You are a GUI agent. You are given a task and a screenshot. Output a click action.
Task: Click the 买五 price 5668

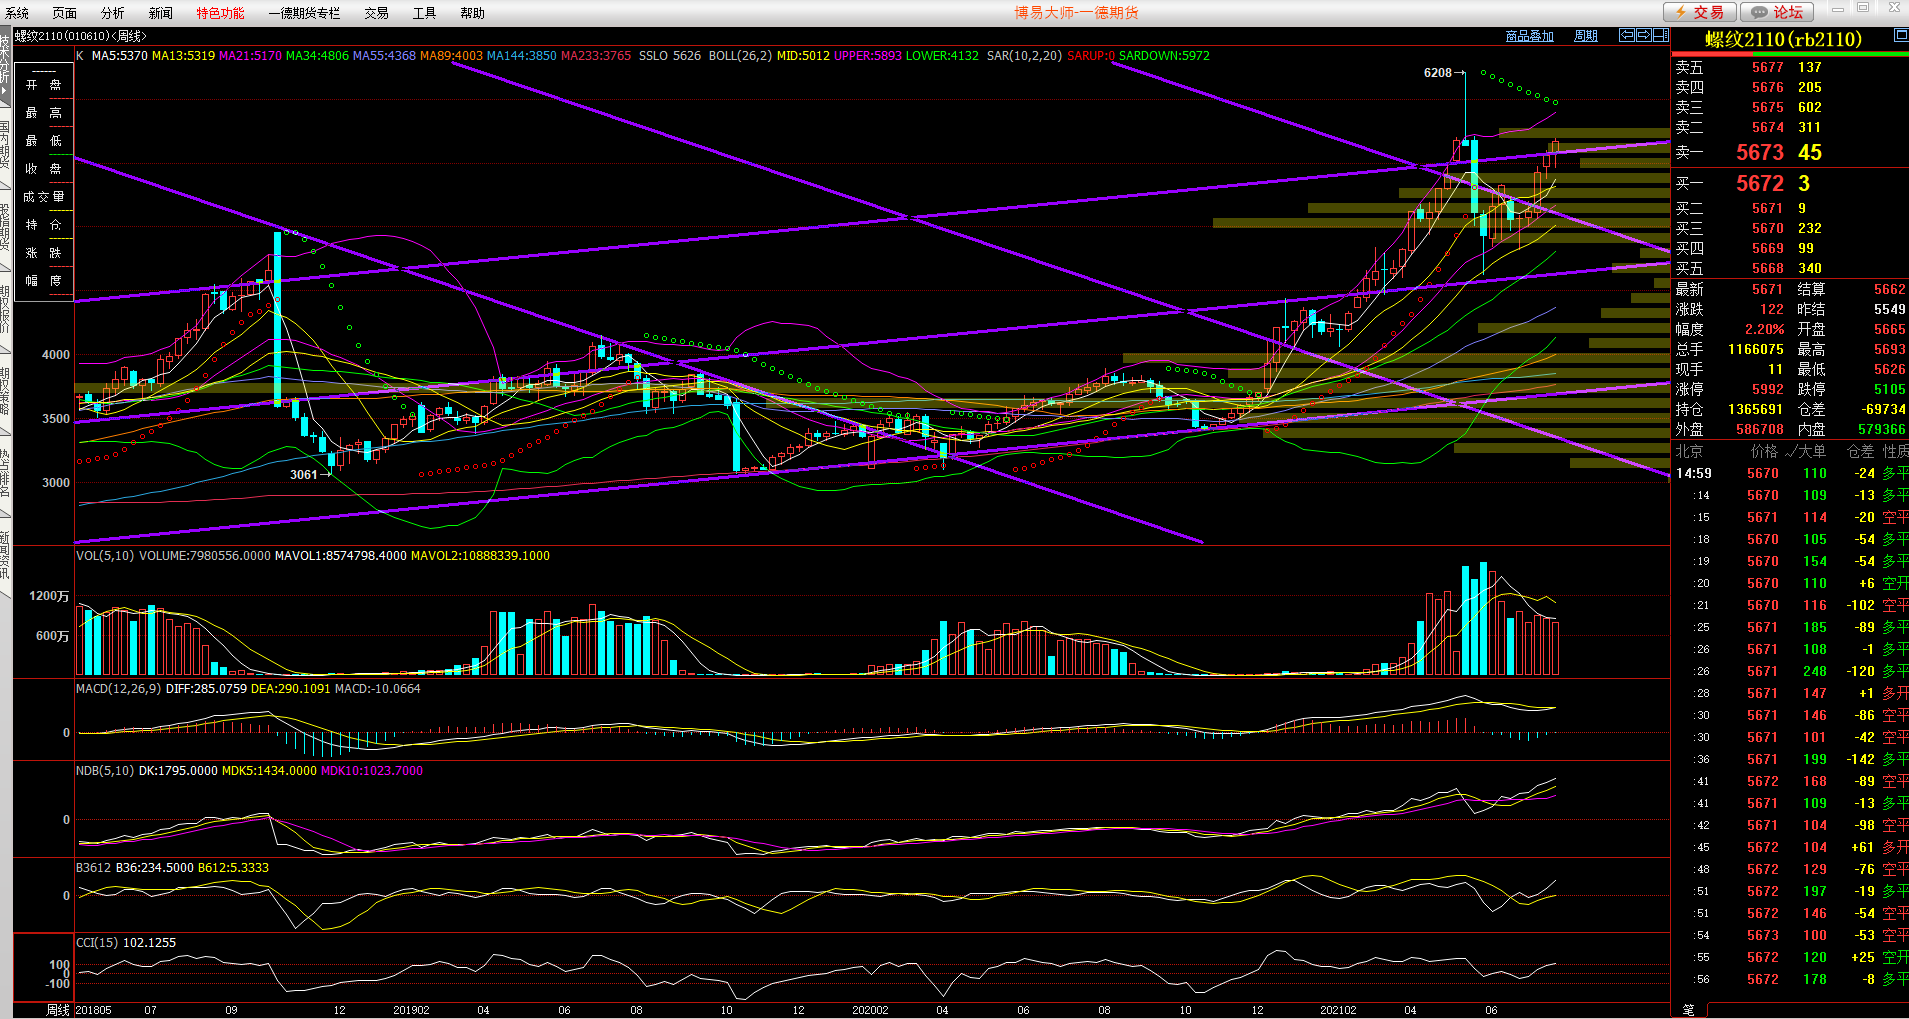coord(1767,268)
